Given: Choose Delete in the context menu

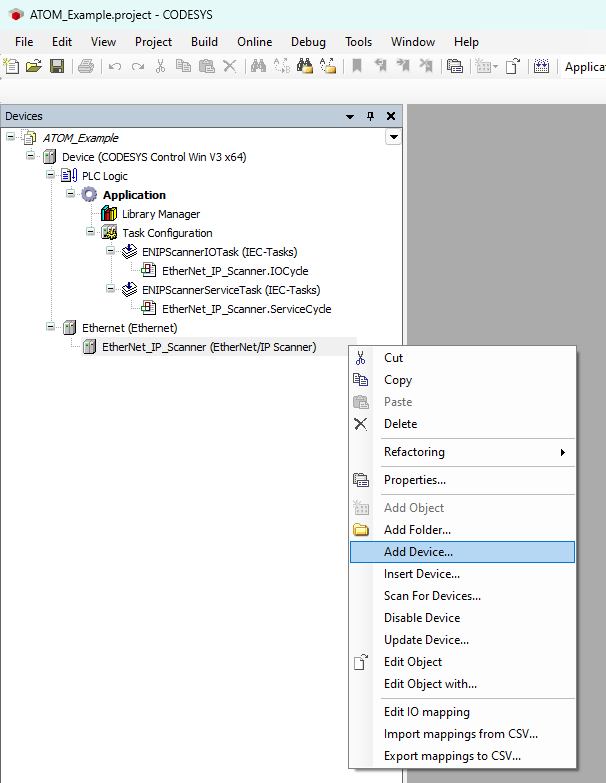Looking at the screenshot, I should pos(462,424).
